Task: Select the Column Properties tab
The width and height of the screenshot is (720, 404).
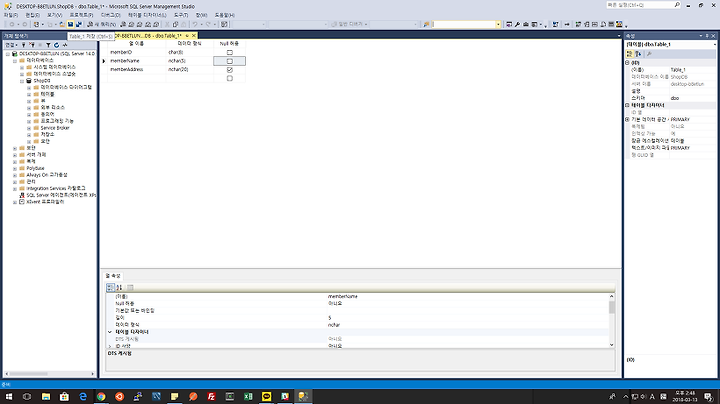Action: point(113,276)
